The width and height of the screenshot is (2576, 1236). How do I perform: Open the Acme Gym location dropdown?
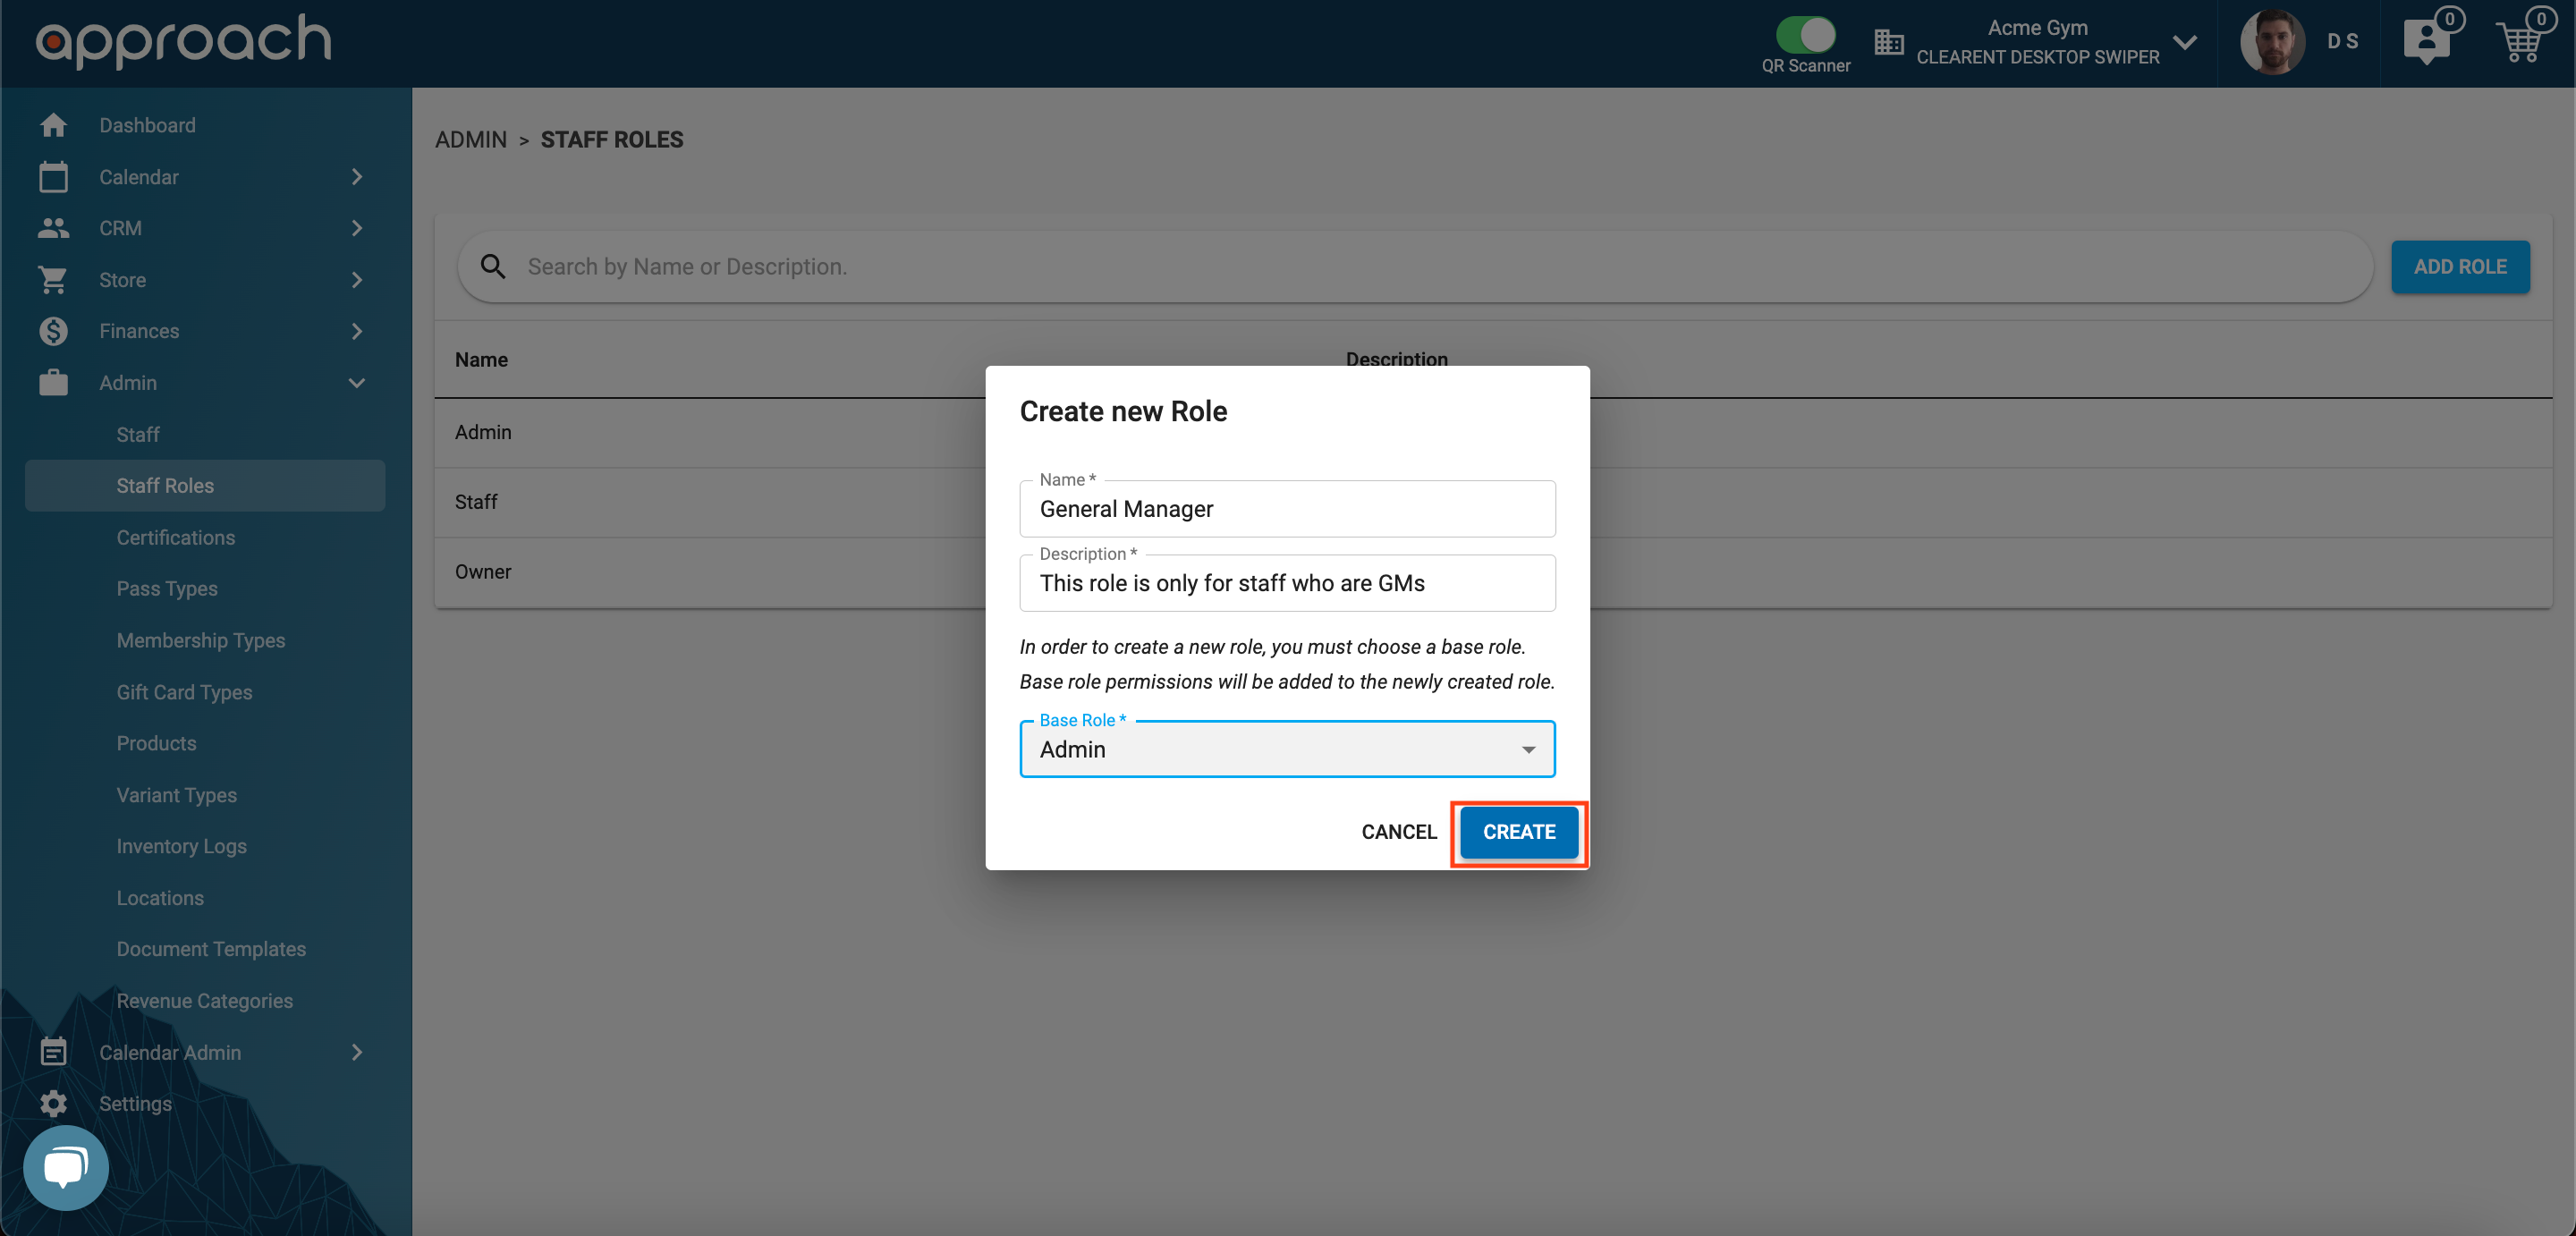click(2185, 42)
